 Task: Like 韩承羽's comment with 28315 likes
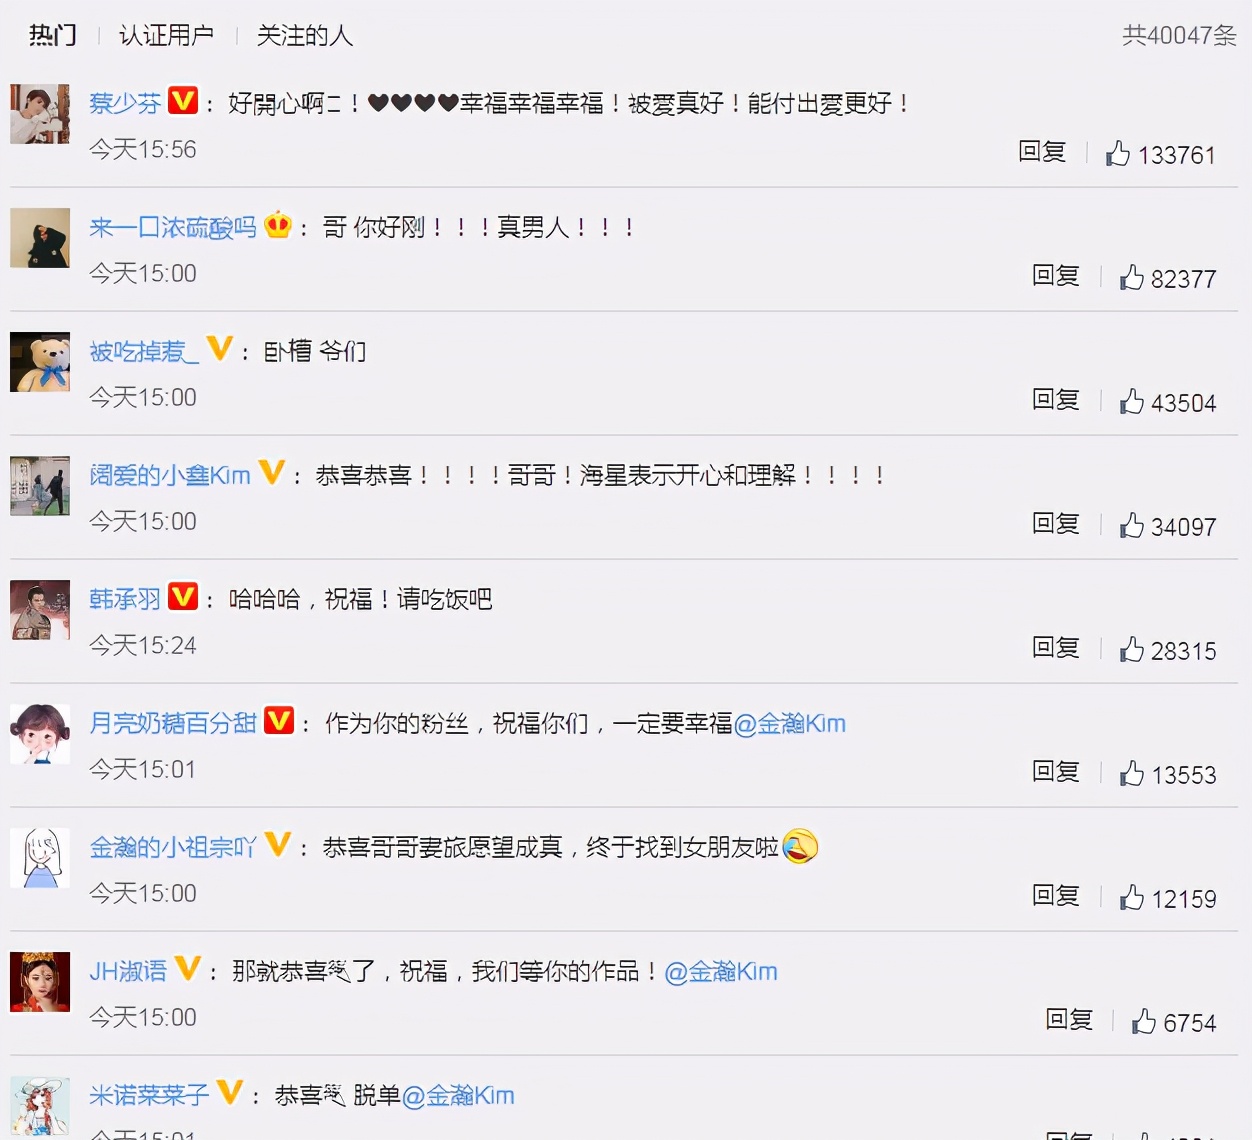tap(1131, 649)
